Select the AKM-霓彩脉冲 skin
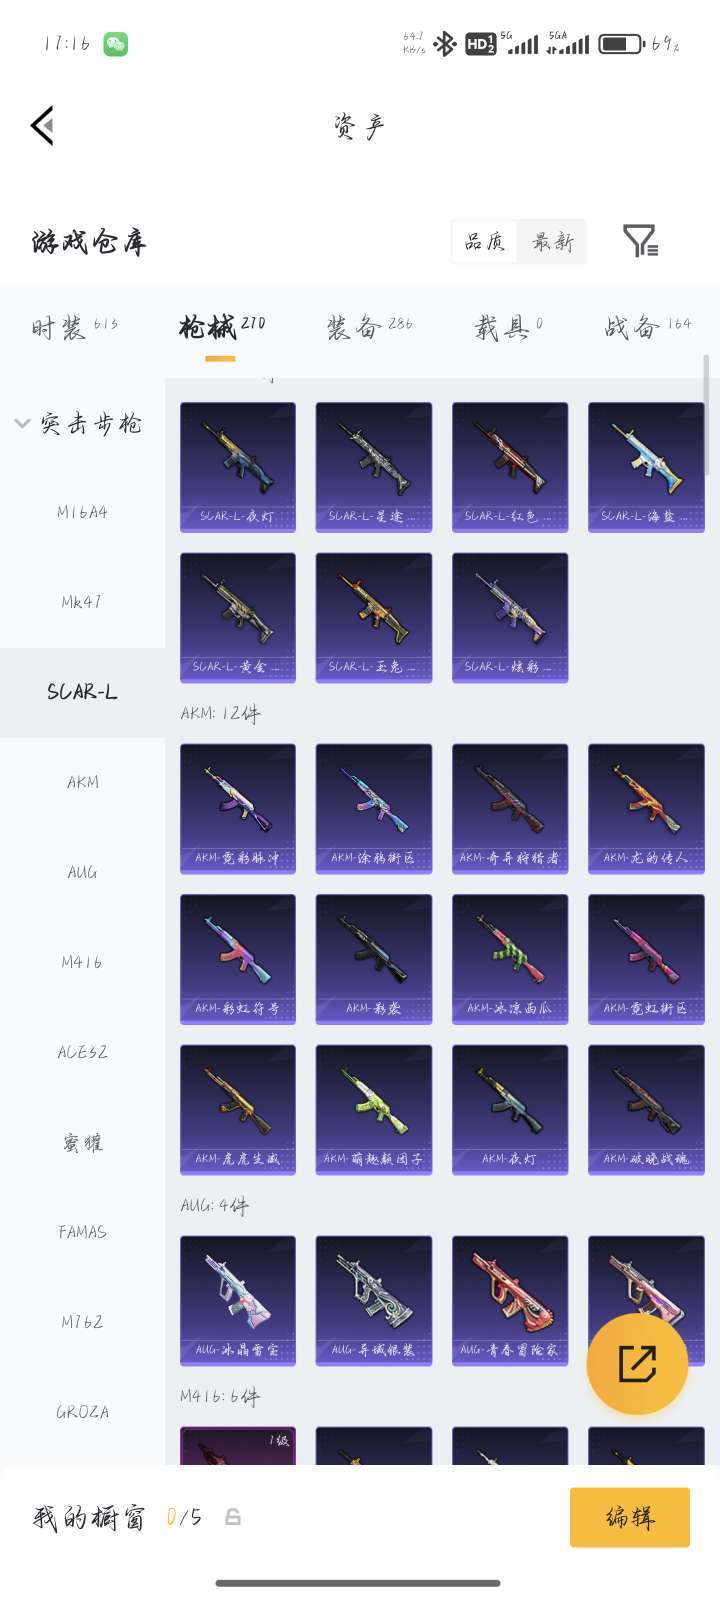The width and height of the screenshot is (720, 1600). [238, 809]
